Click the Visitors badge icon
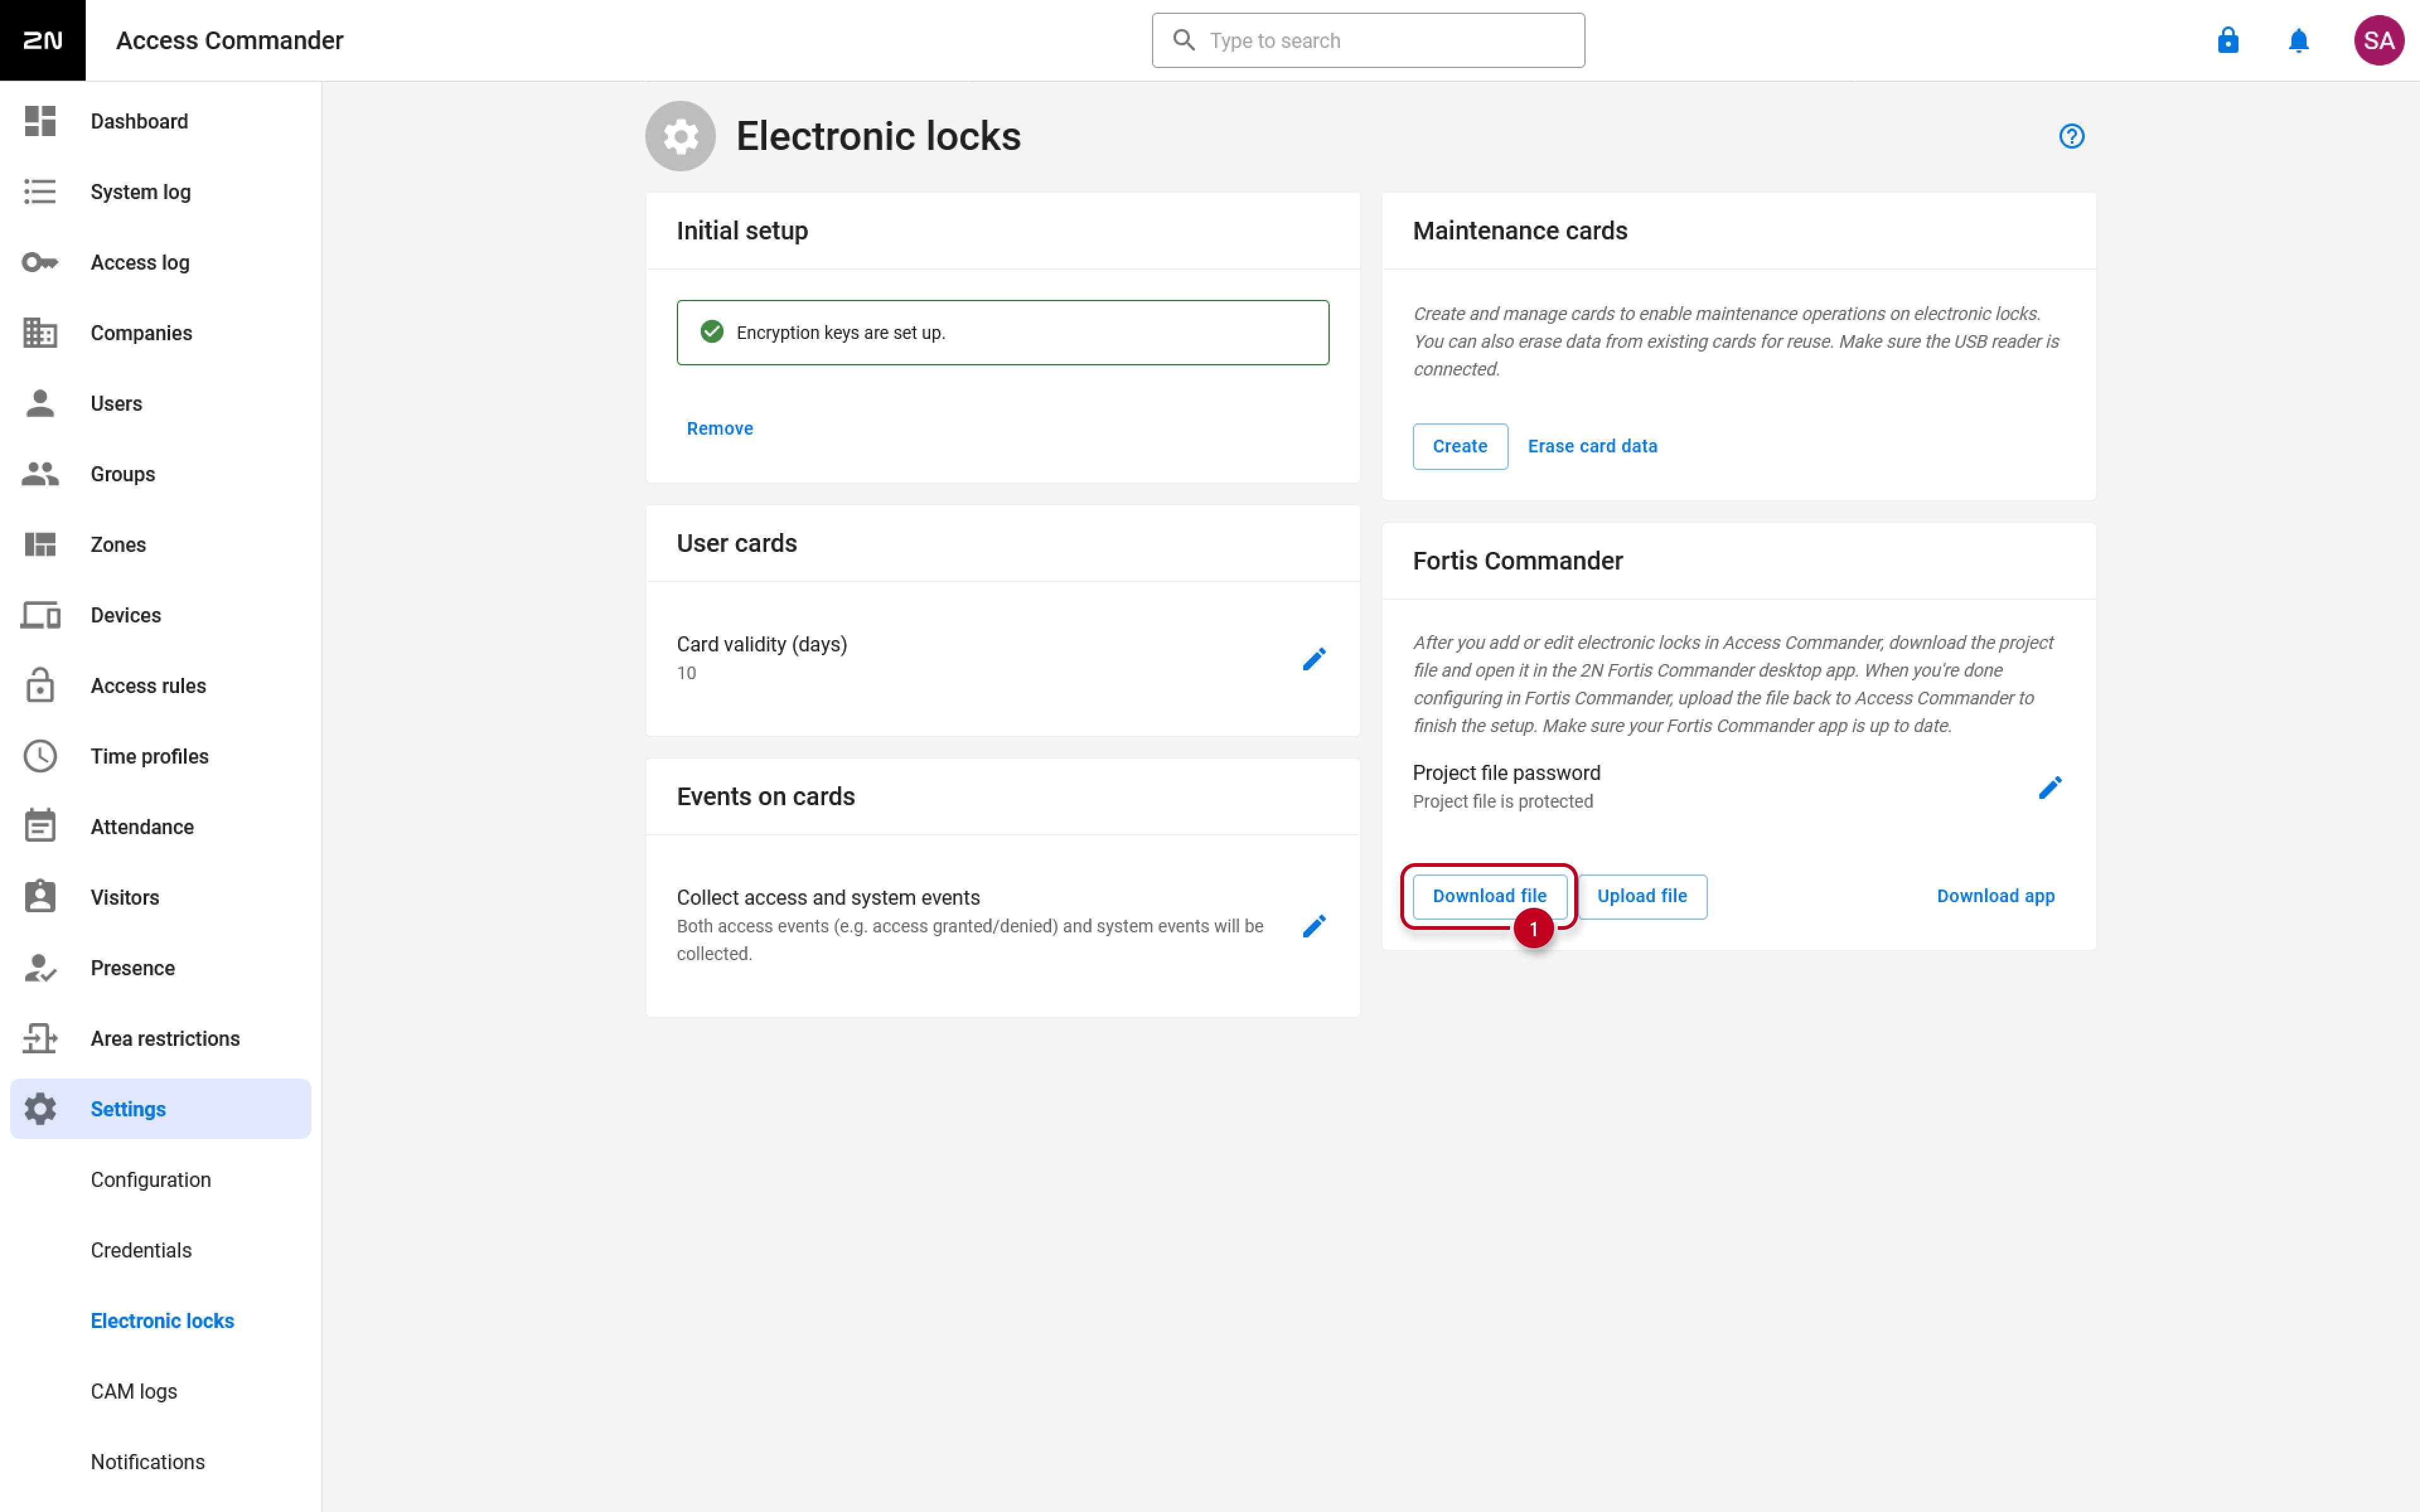Viewport: 2420px width, 1512px height. [40, 897]
